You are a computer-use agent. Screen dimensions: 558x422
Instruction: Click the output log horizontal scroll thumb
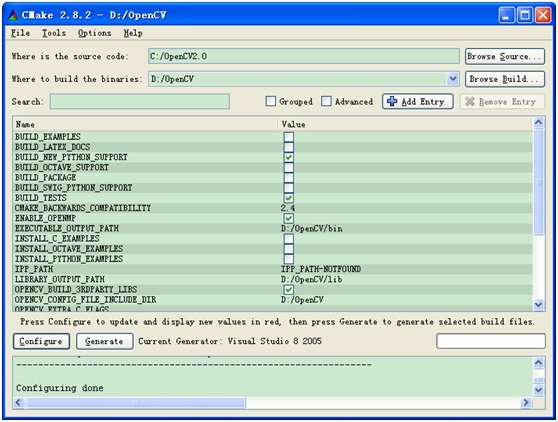[x=136, y=403]
